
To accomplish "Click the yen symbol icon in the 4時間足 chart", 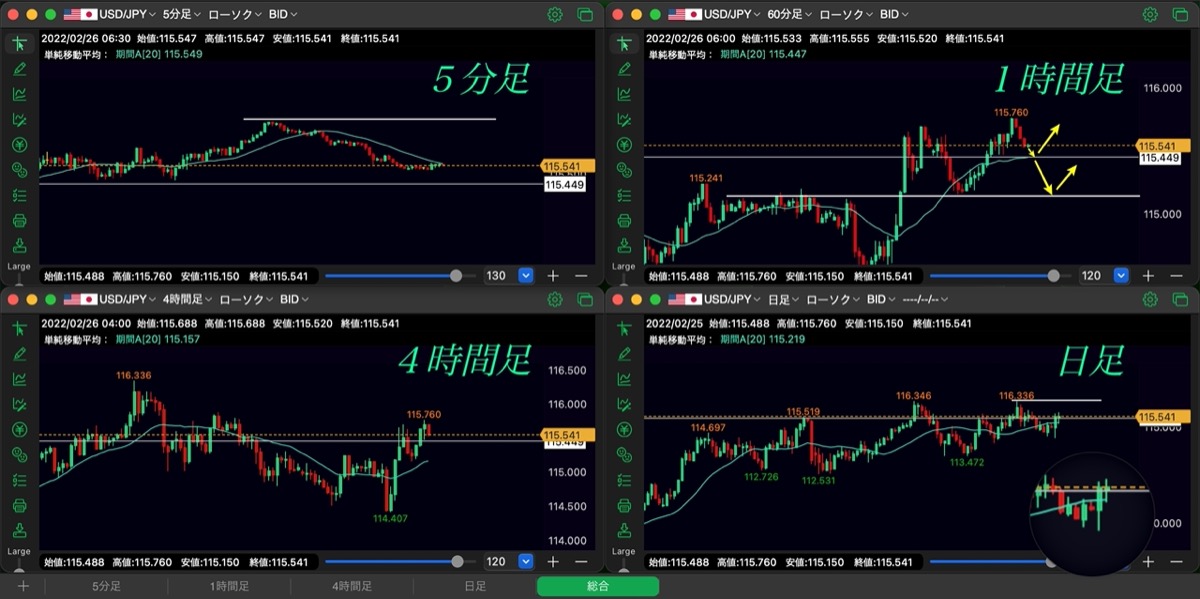I will [20, 429].
